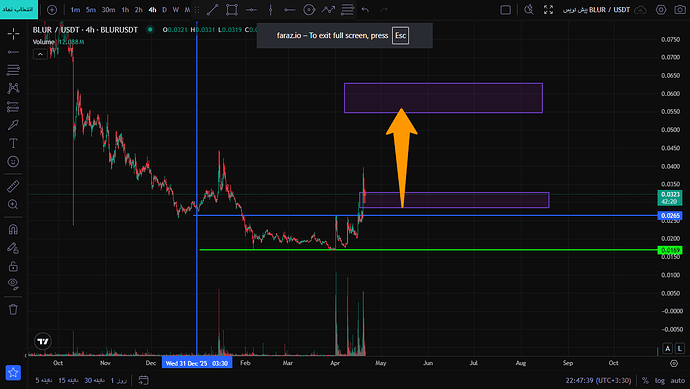The height and width of the screenshot is (389, 690).
Task: Toggle auto scale A button
Action: (x=668, y=349)
